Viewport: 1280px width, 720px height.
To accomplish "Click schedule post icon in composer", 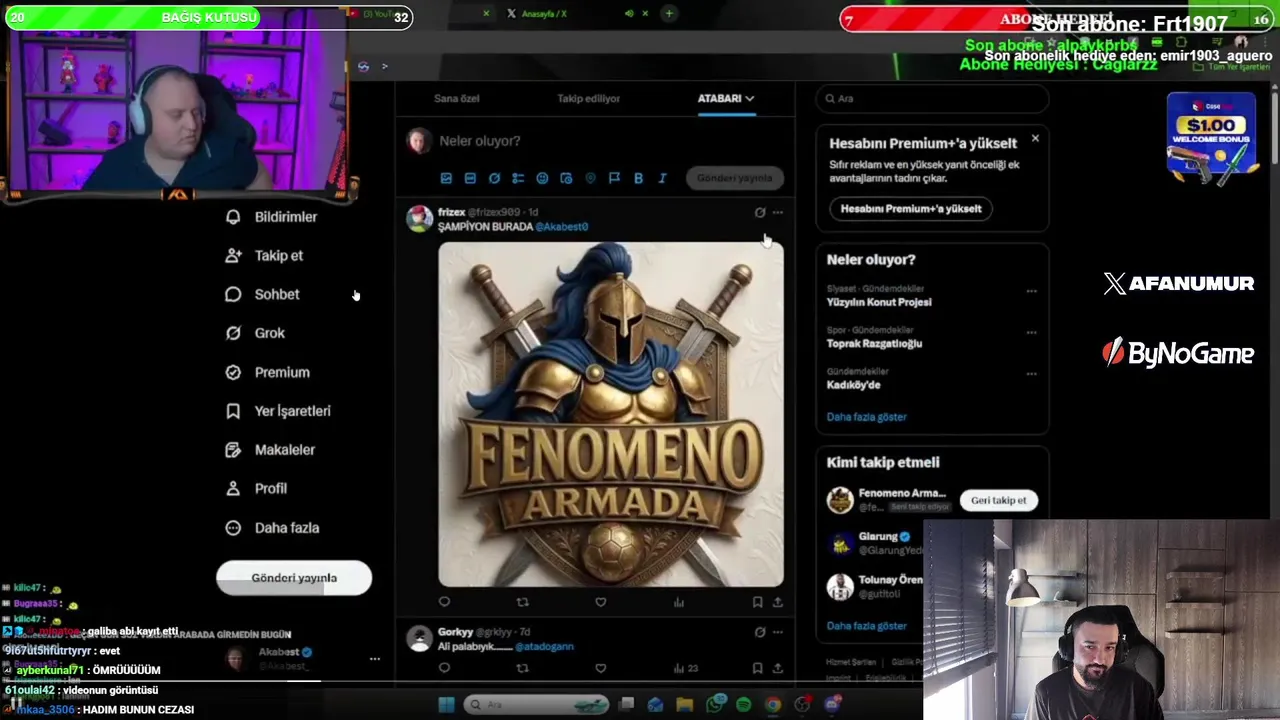I will pyautogui.click(x=566, y=178).
